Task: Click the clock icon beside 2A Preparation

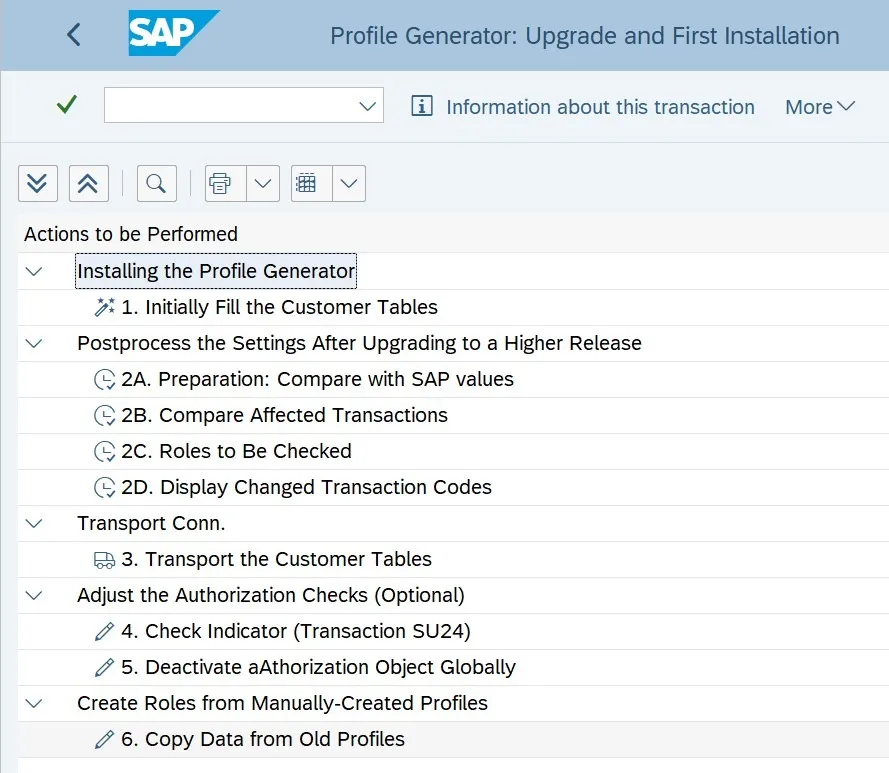Action: point(105,380)
